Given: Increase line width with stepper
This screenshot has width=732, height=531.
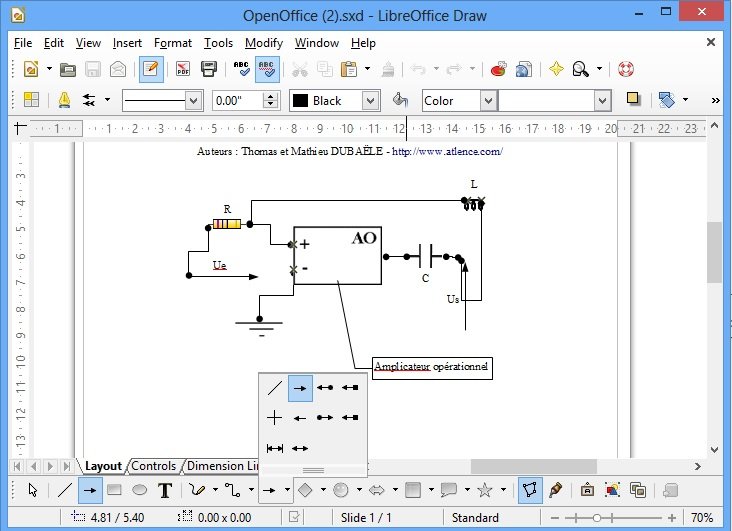Looking at the screenshot, I should pyautogui.click(x=270, y=96).
